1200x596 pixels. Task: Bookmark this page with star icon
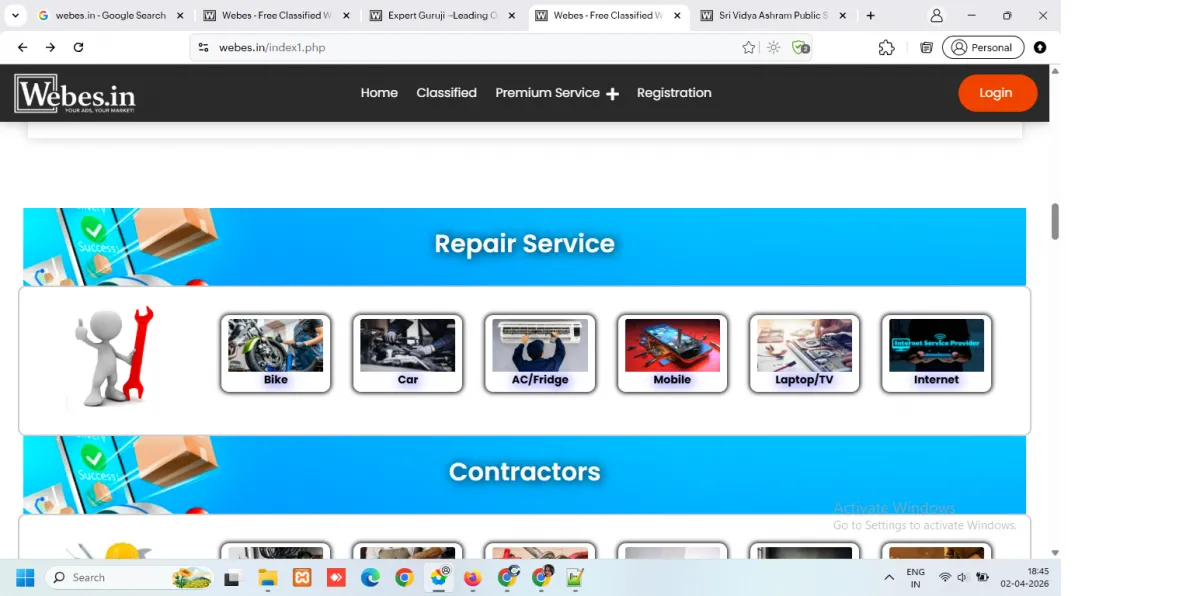(749, 47)
